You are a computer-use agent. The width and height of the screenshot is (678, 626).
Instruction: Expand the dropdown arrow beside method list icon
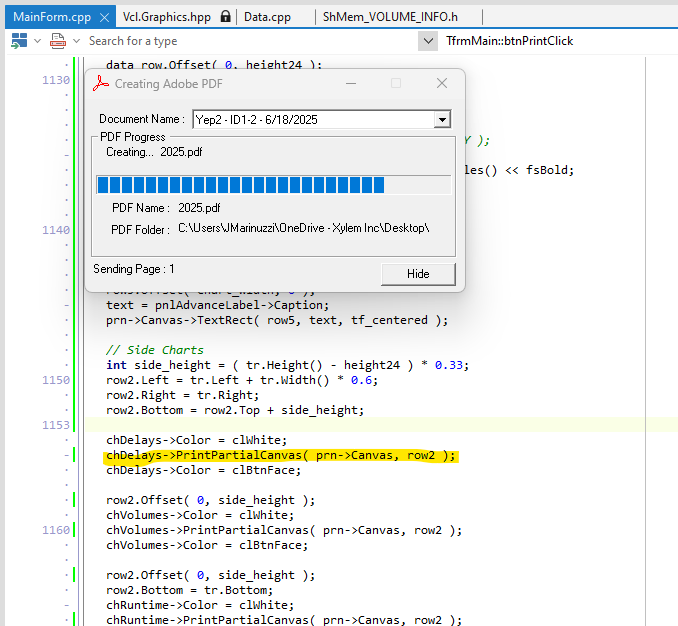pyautogui.click(x=77, y=41)
